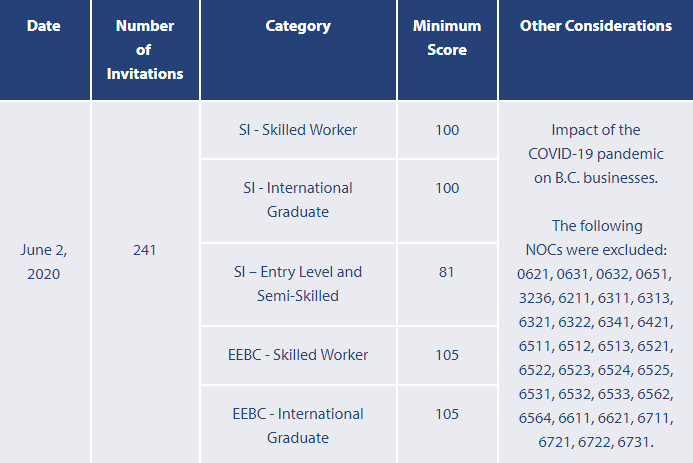Select the 241 invitations cell
This screenshot has height=463, width=693.
coord(145,250)
